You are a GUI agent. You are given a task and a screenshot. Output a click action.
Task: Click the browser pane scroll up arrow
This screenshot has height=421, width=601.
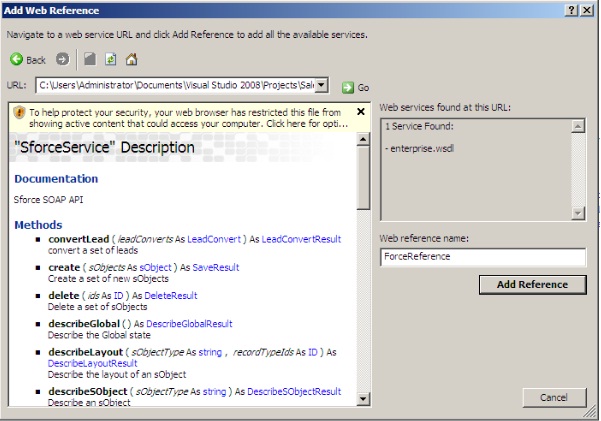tap(363, 139)
